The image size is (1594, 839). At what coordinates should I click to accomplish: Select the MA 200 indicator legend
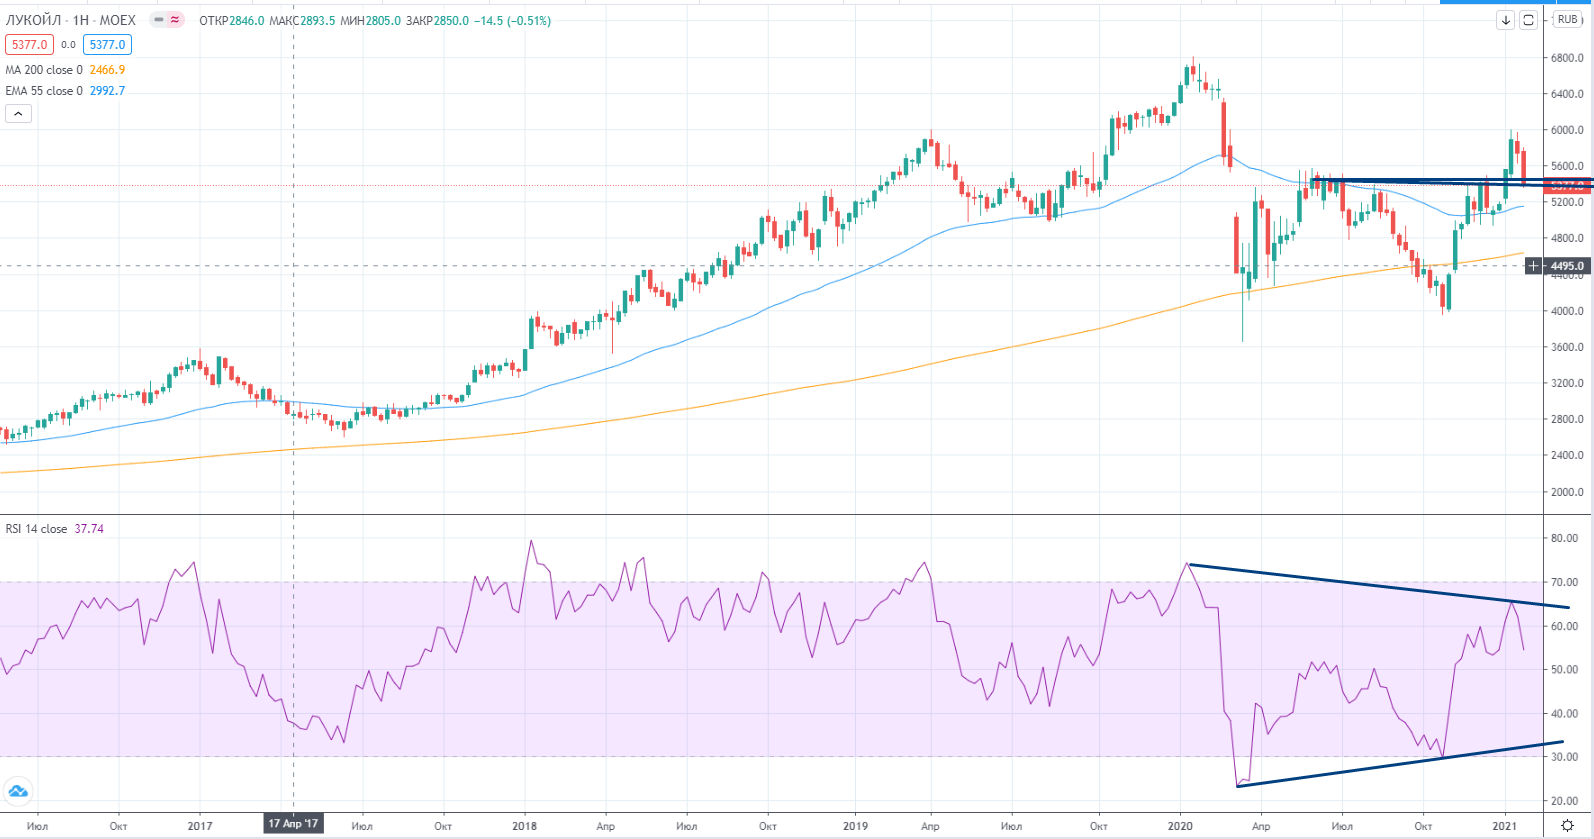tap(44, 70)
